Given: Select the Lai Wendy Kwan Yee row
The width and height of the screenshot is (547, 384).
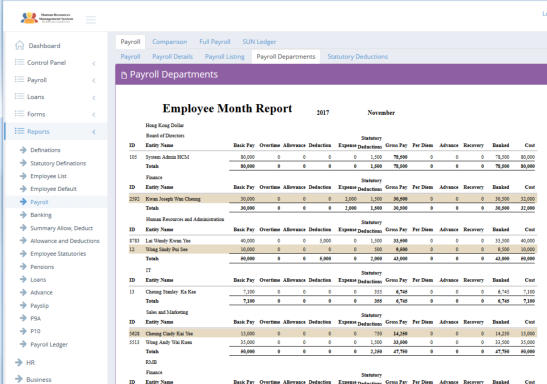Looking at the screenshot, I should pos(332,241).
